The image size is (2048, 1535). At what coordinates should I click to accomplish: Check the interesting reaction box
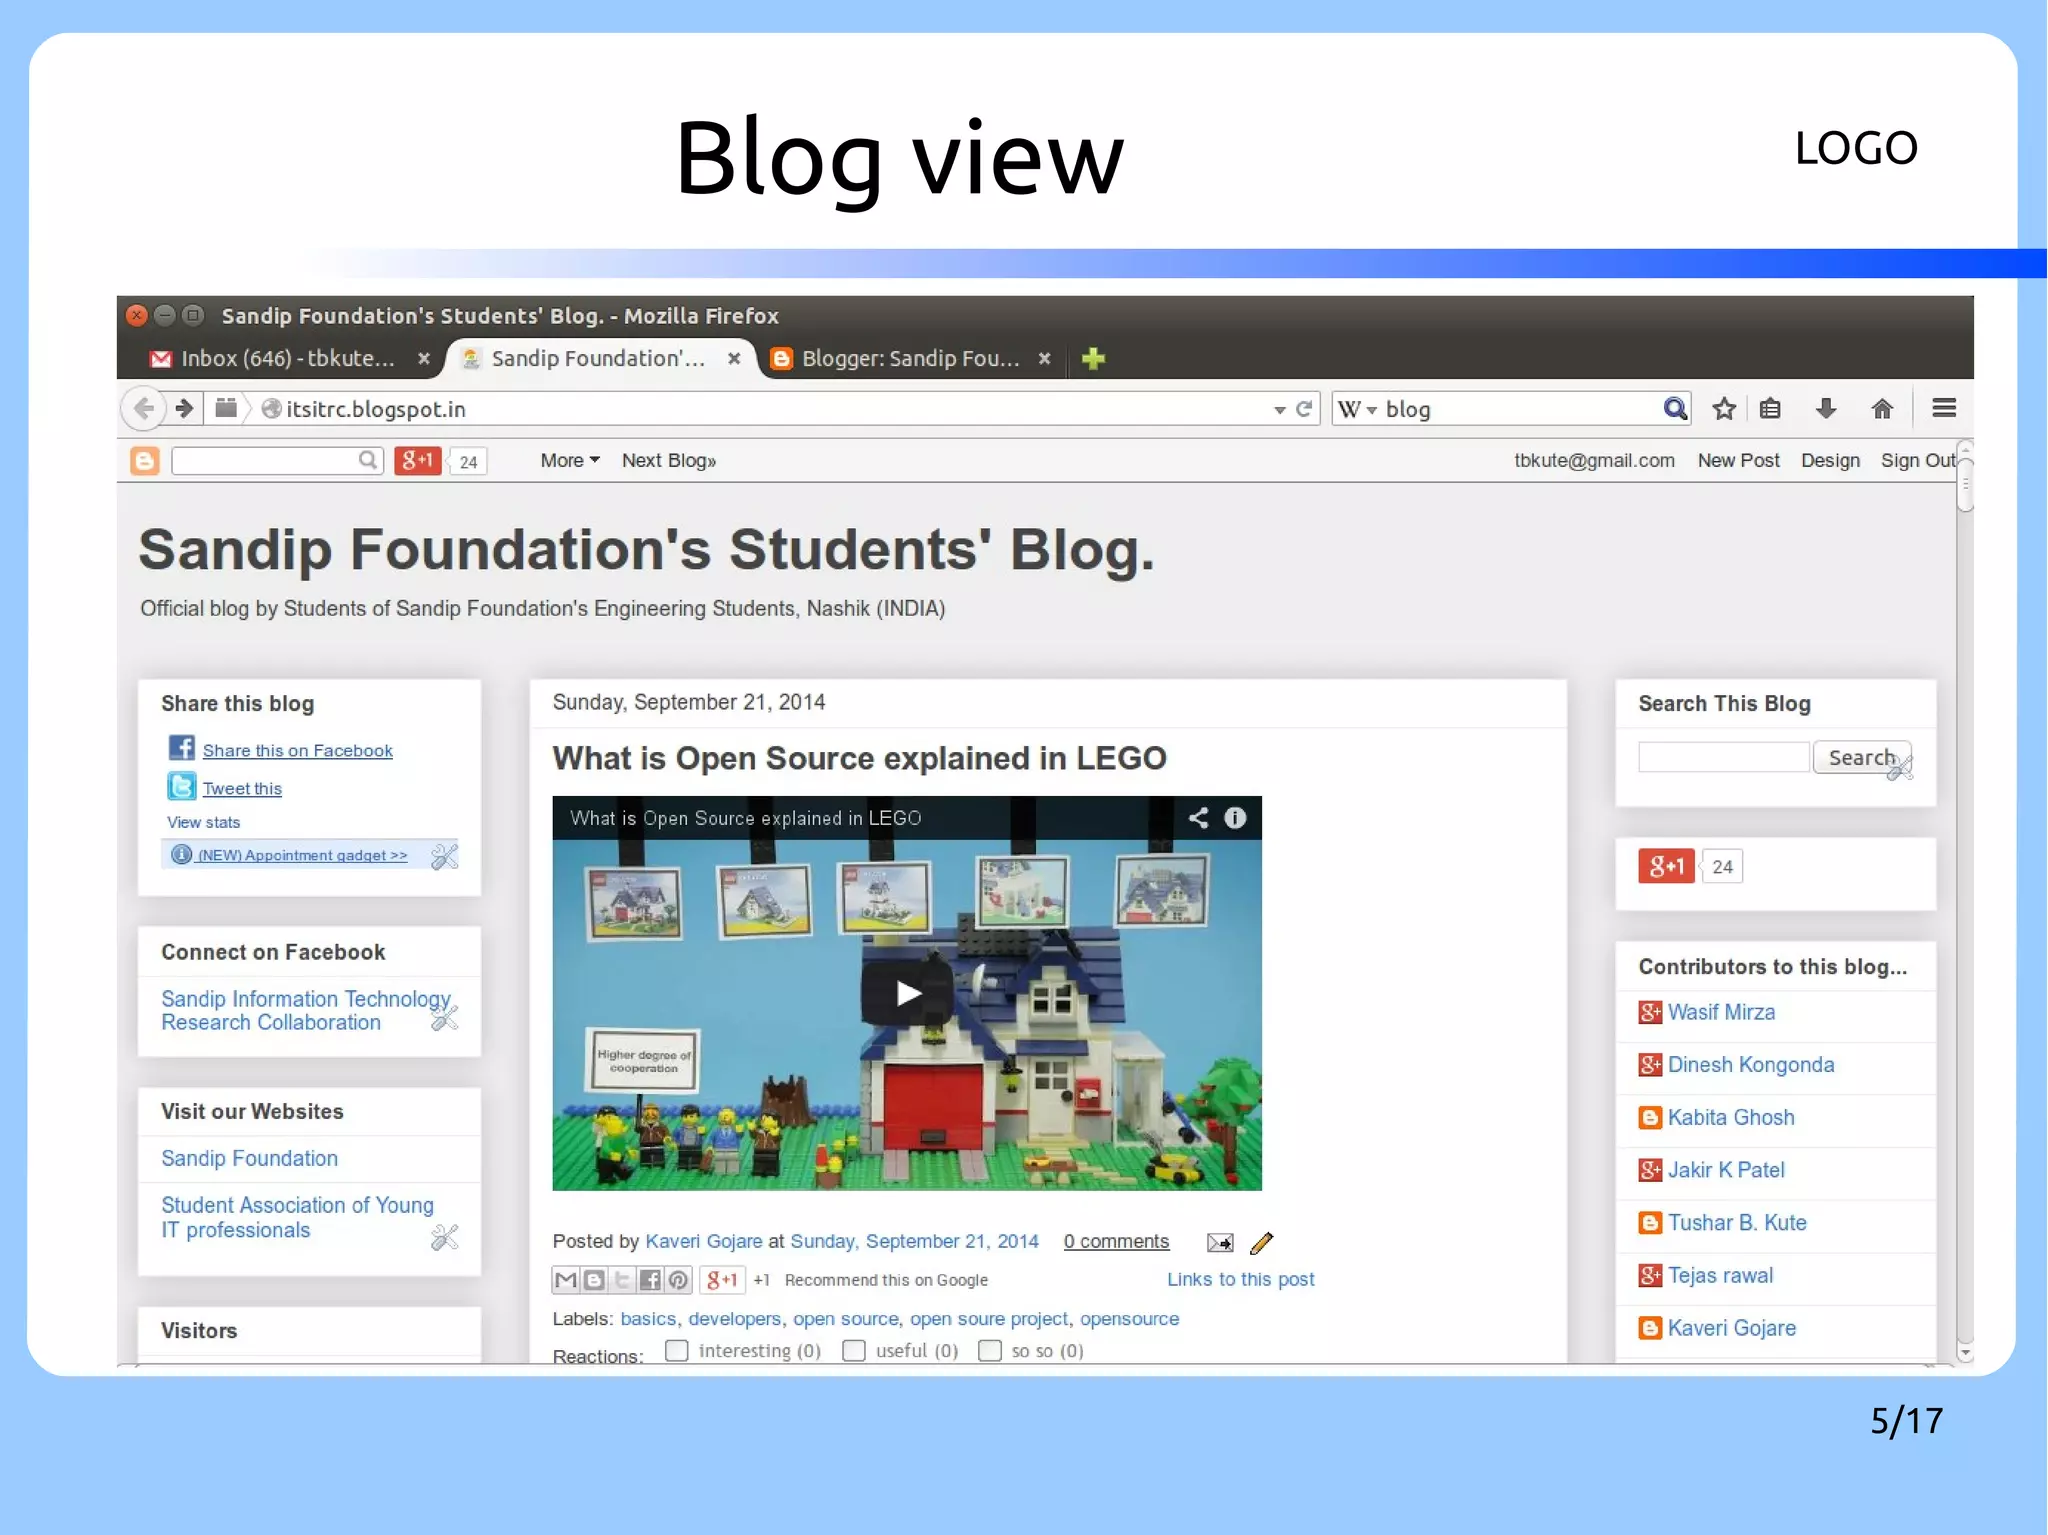point(677,1351)
